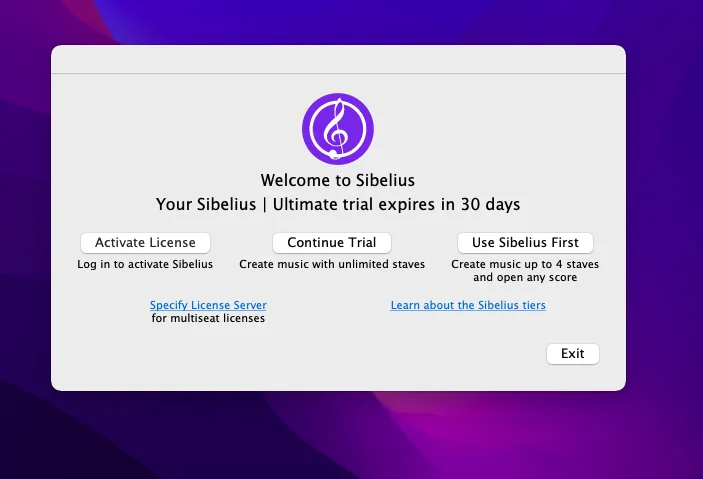This screenshot has height=479, width=703.
Task: Select Use Sibelius First button
Action: [525, 243]
